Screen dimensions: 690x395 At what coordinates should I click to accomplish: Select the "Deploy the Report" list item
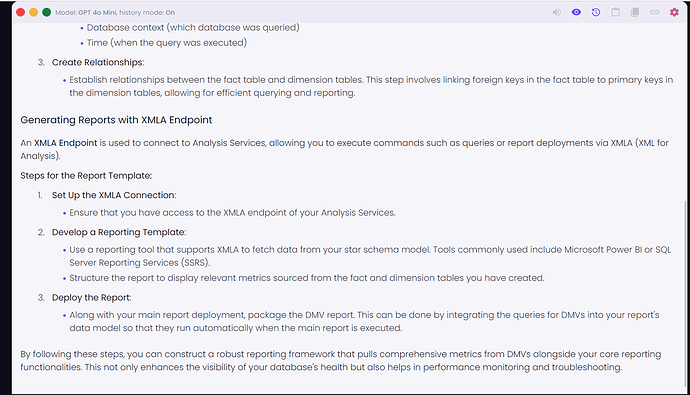click(92, 298)
